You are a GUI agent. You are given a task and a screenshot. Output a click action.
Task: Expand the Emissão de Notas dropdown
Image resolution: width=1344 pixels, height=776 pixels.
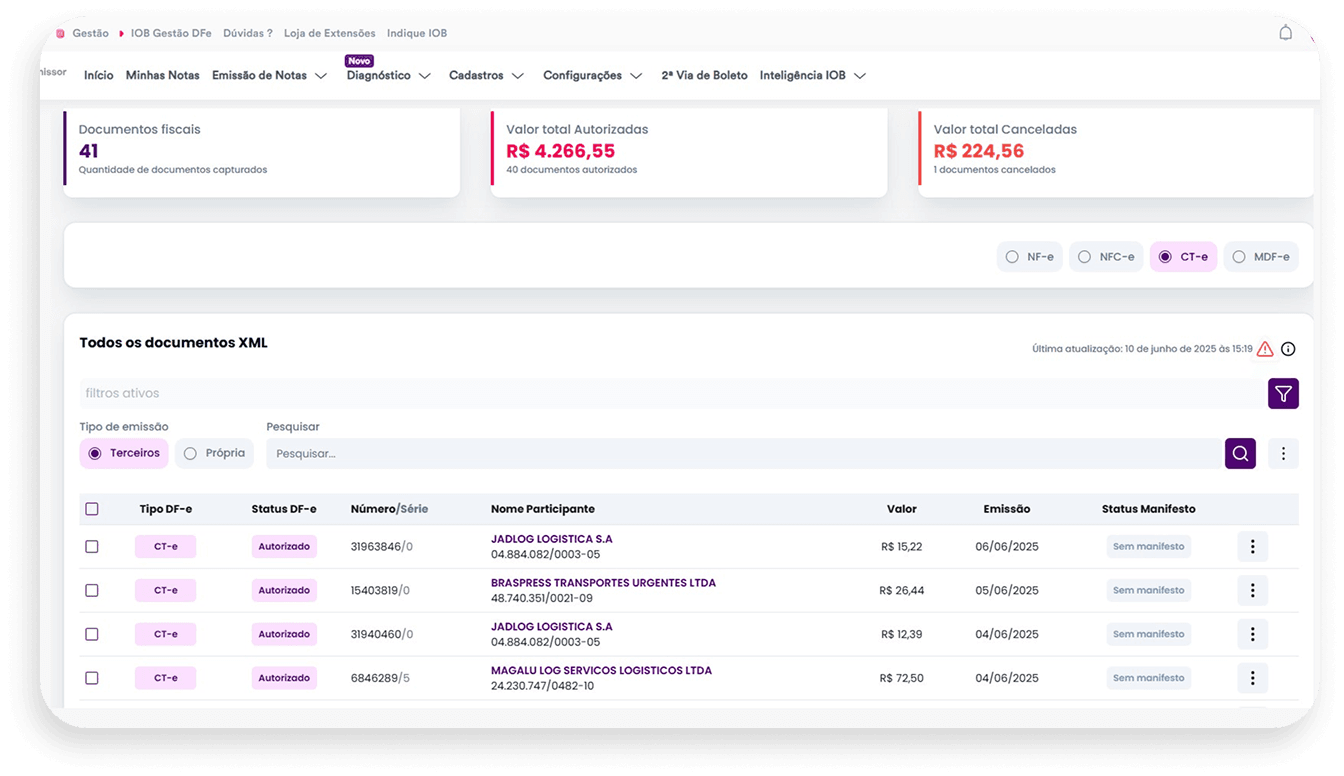tap(269, 76)
